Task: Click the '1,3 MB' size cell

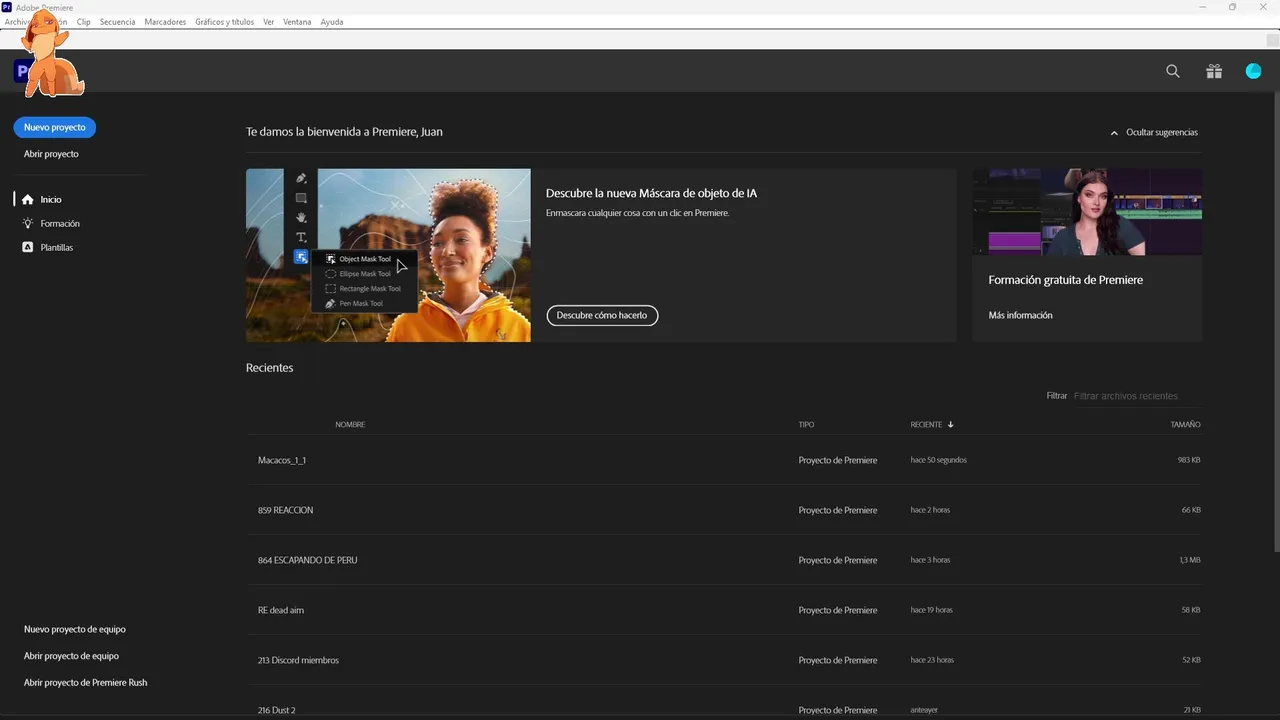Action: [x=1190, y=560]
